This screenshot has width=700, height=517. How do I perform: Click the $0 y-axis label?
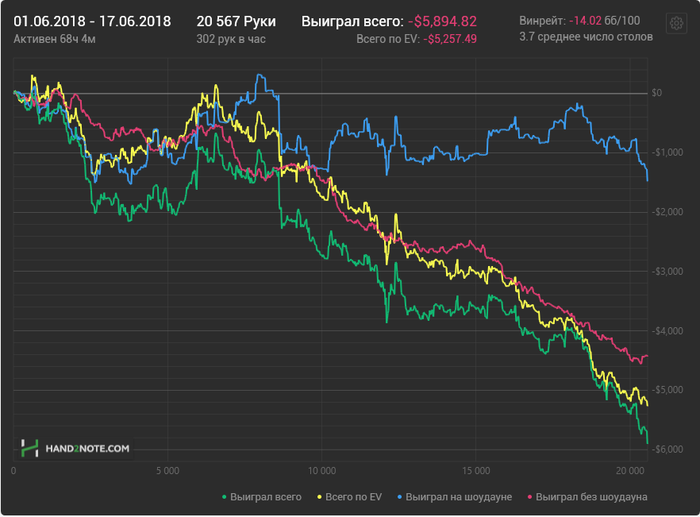click(657, 93)
